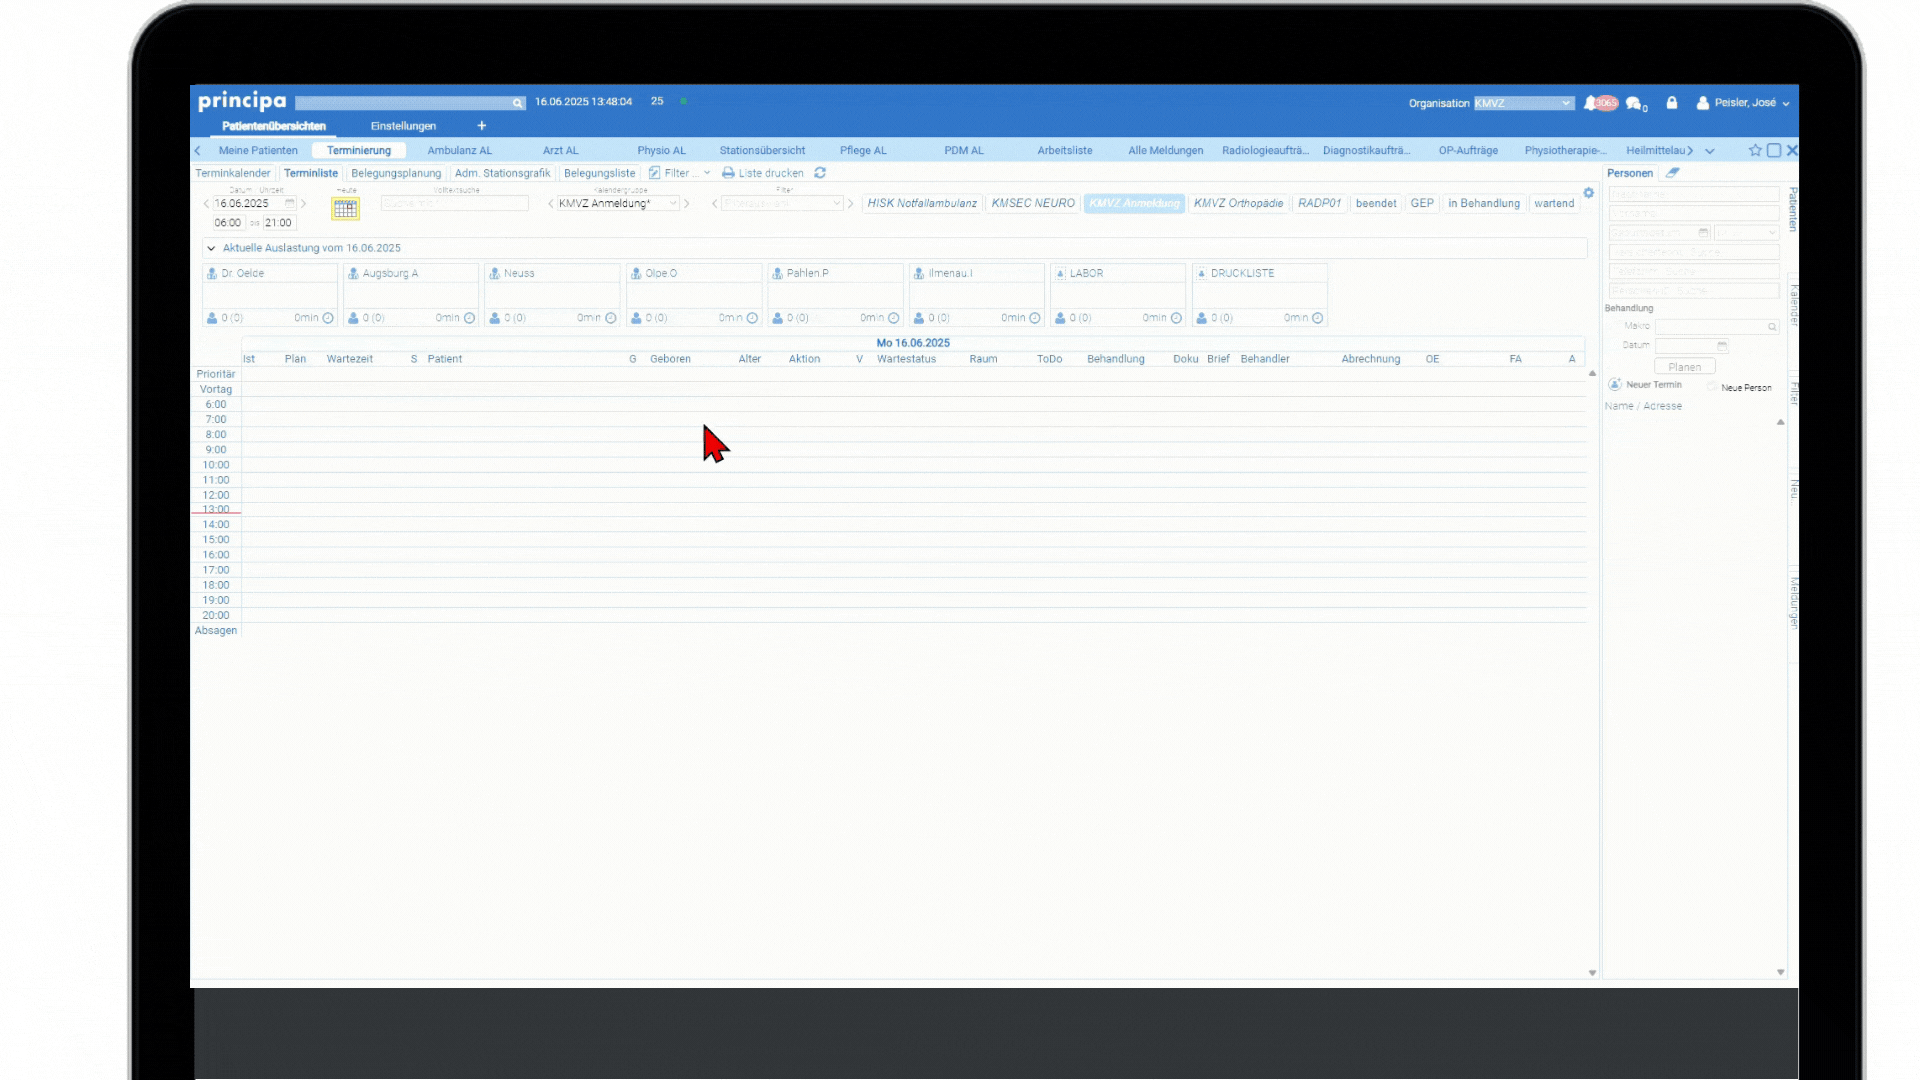1920x1080 pixels.
Task: Open the Filter dropdown arrow in the toolbar
Action: coord(707,173)
